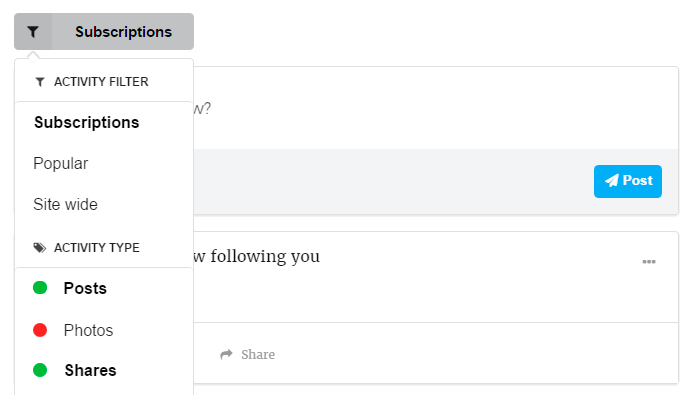Click the Photos activity type label
This screenshot has height=395, width=693.
(88, 330)
